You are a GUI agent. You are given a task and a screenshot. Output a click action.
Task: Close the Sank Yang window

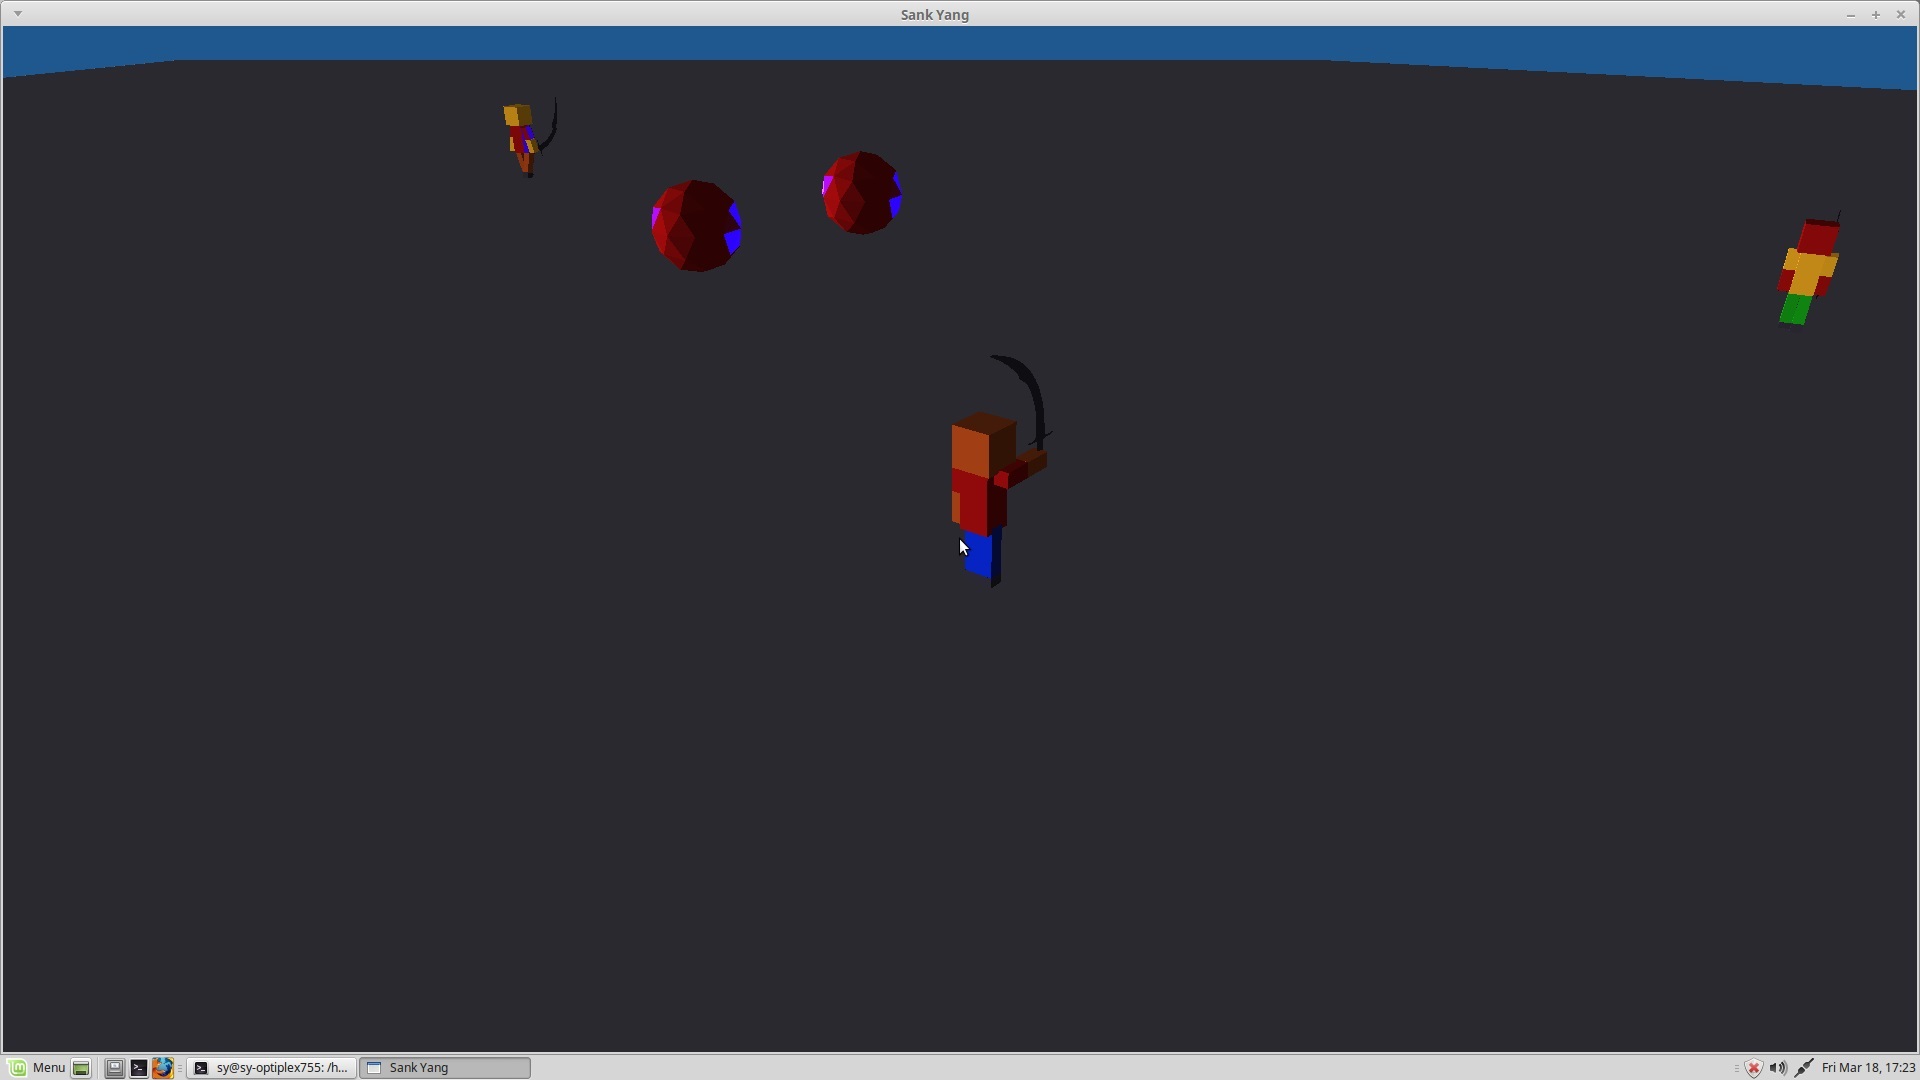point(1900,14)
